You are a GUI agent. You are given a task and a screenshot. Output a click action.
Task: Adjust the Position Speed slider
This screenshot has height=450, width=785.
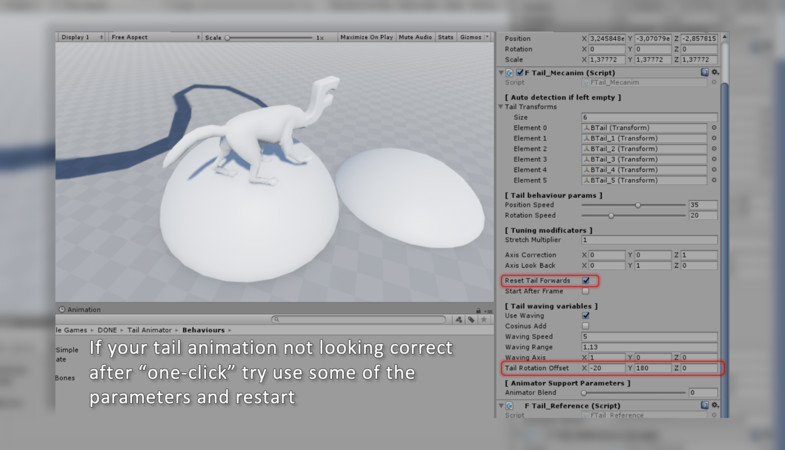[x=633, y=205]
